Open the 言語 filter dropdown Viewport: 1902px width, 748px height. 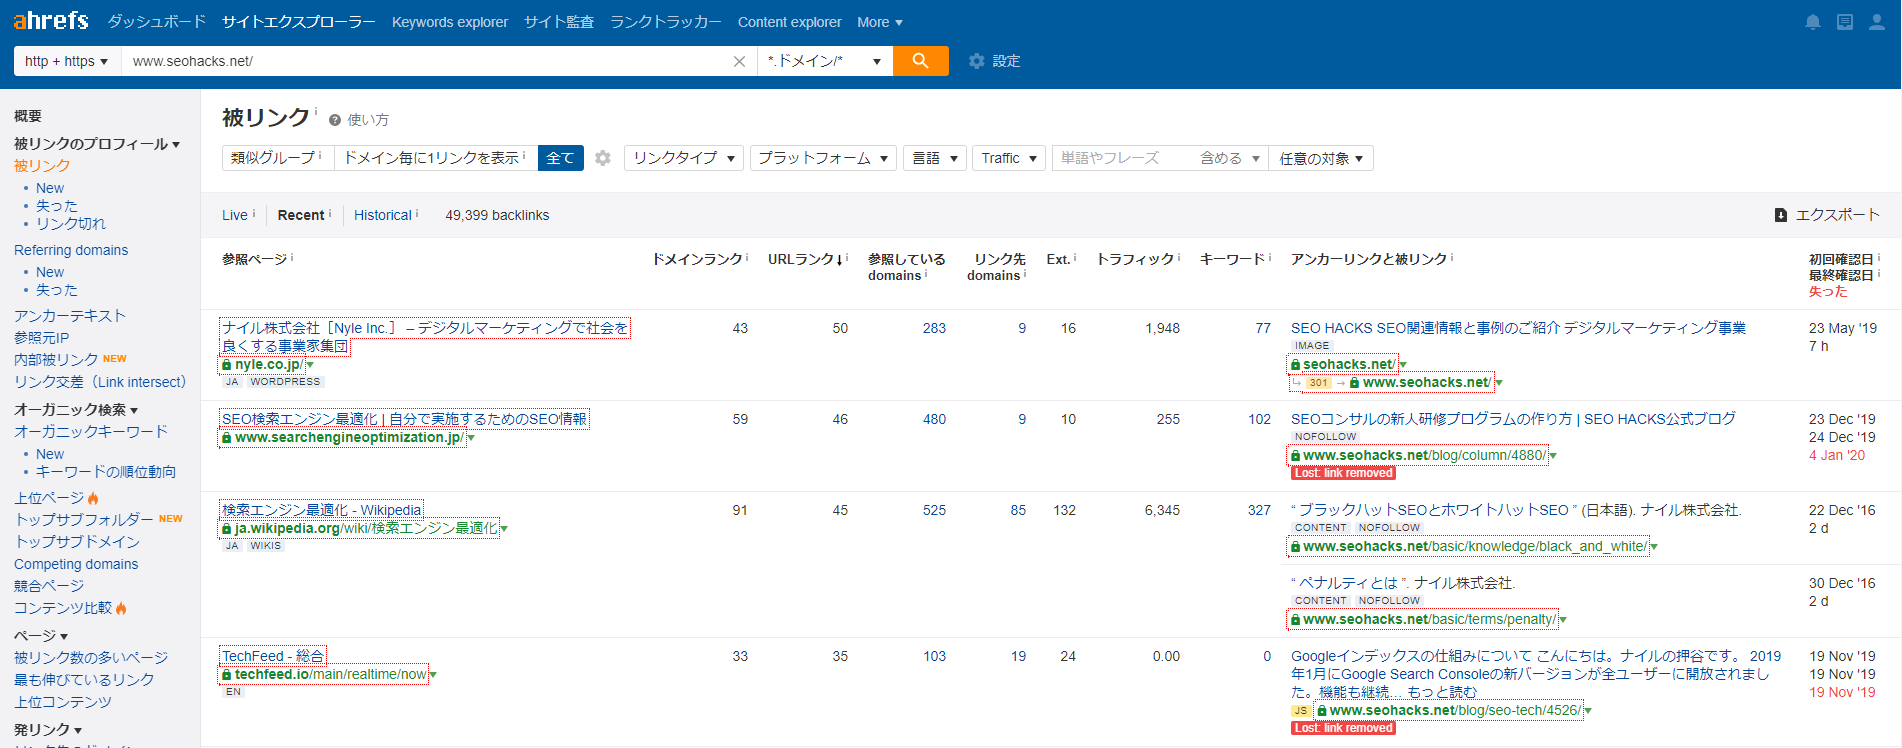pos(935,158)
